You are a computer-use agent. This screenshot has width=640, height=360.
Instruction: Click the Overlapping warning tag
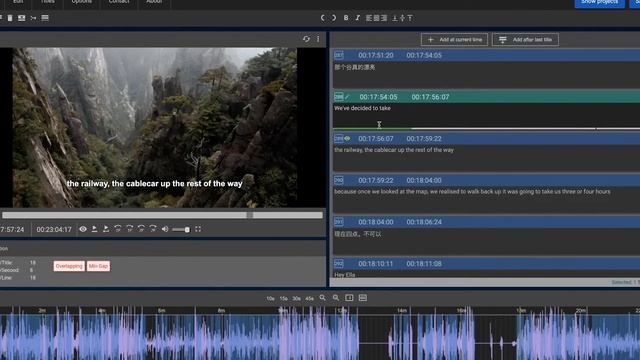(x=69, y=266)
